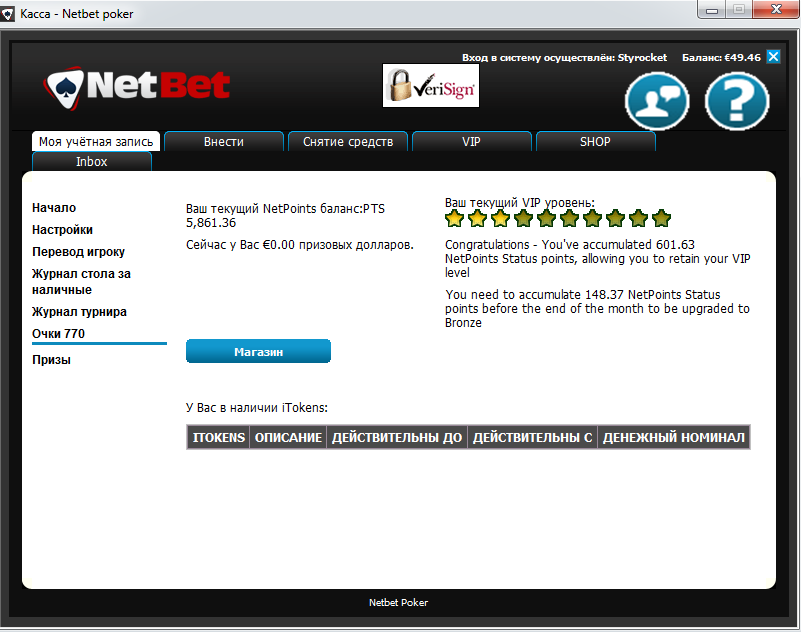Click the ДЕНЕЖНЫЙ НОМИНАЛ column header
This screenshot has height=632, width=801.
[674, 437]
